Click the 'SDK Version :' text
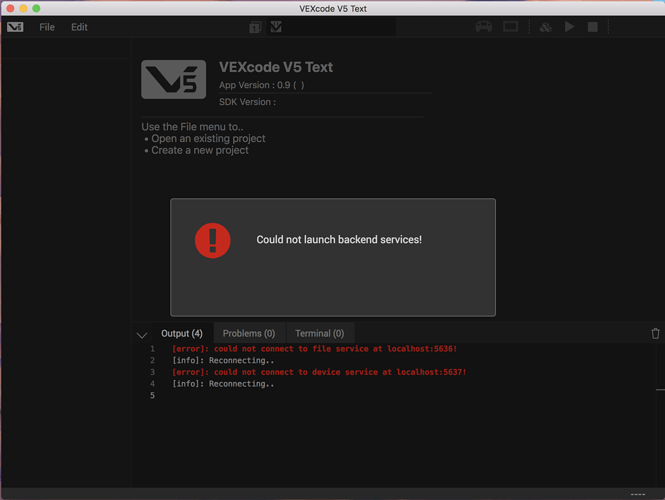The width and height of the screenshot is (665, 500). tap(247, 102)
